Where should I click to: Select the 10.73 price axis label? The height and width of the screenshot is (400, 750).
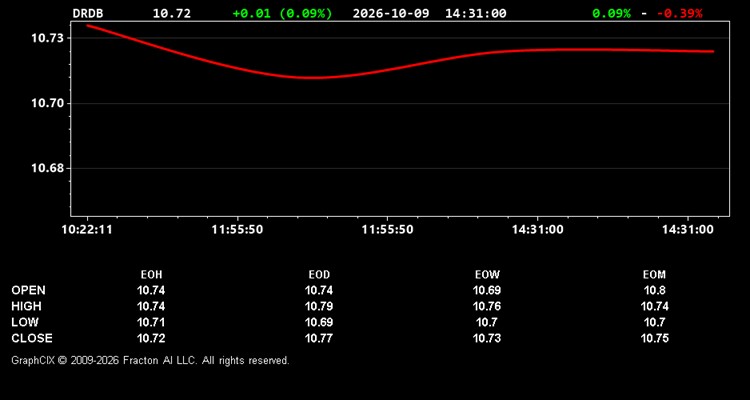point(47,38)
